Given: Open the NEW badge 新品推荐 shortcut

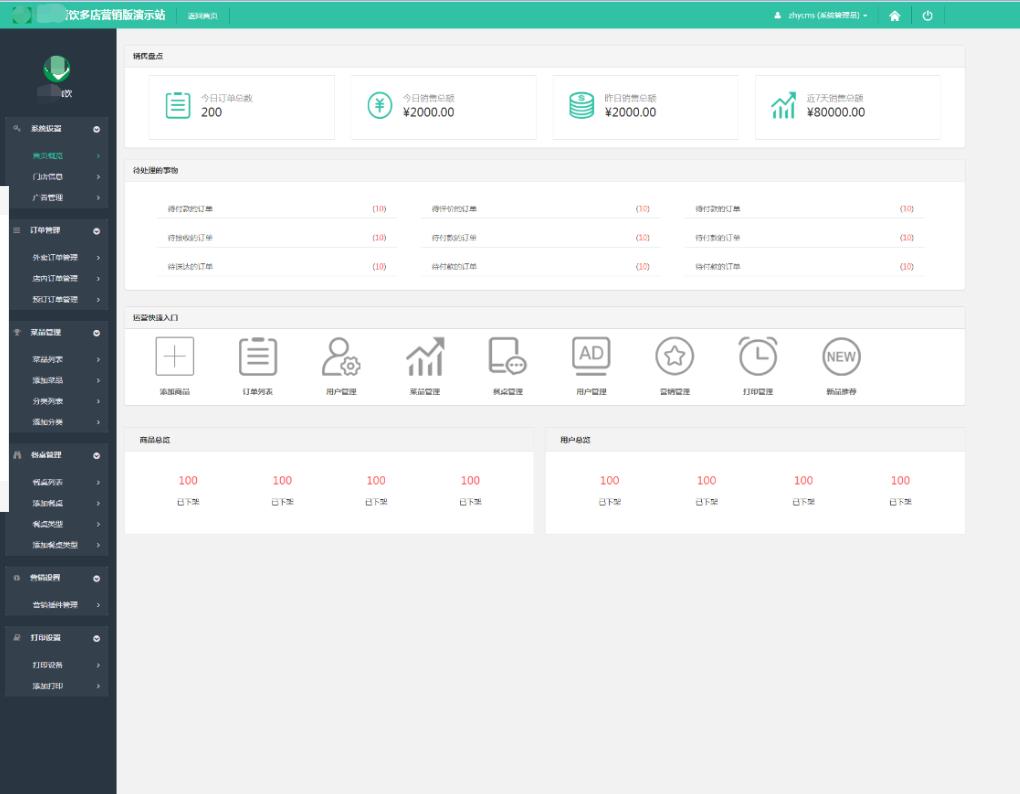Looking at the screenshot, I should [x=841, y=356].
